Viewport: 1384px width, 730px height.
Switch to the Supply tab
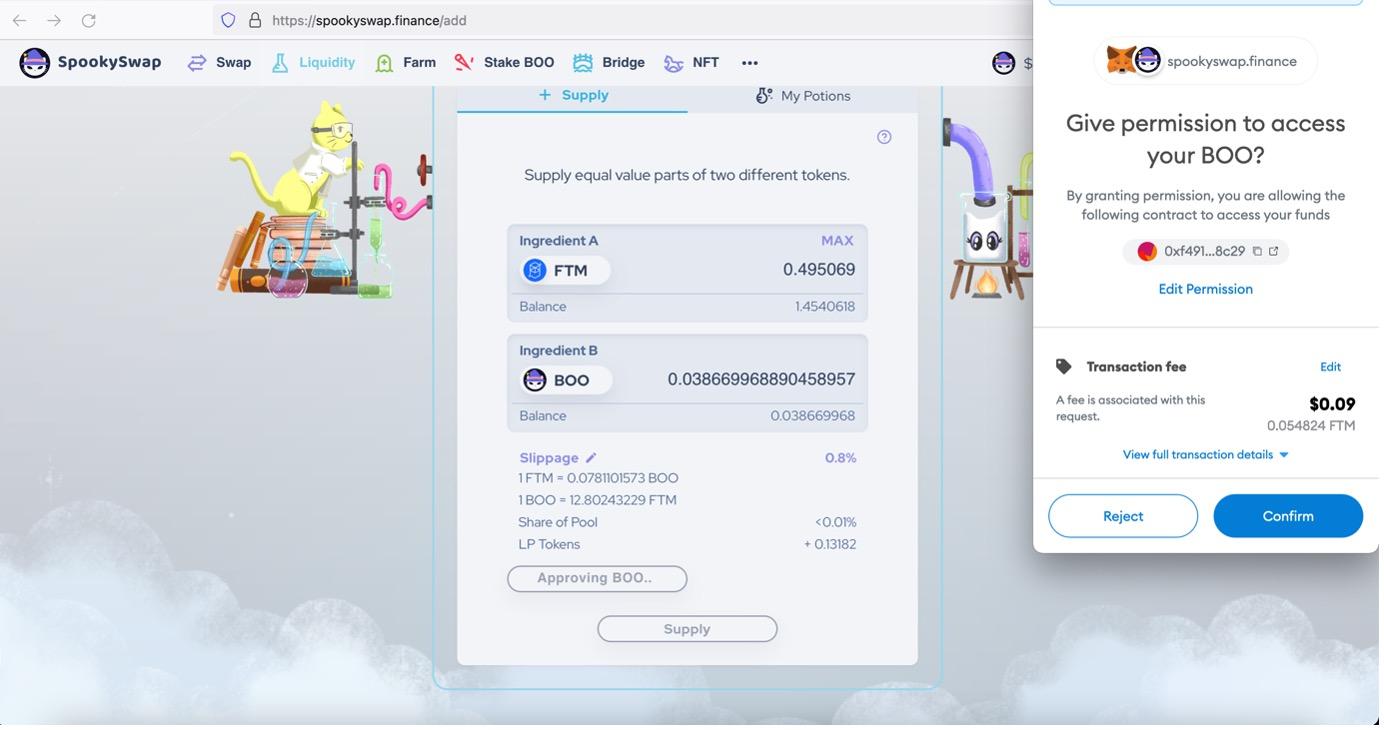(572, 97)
